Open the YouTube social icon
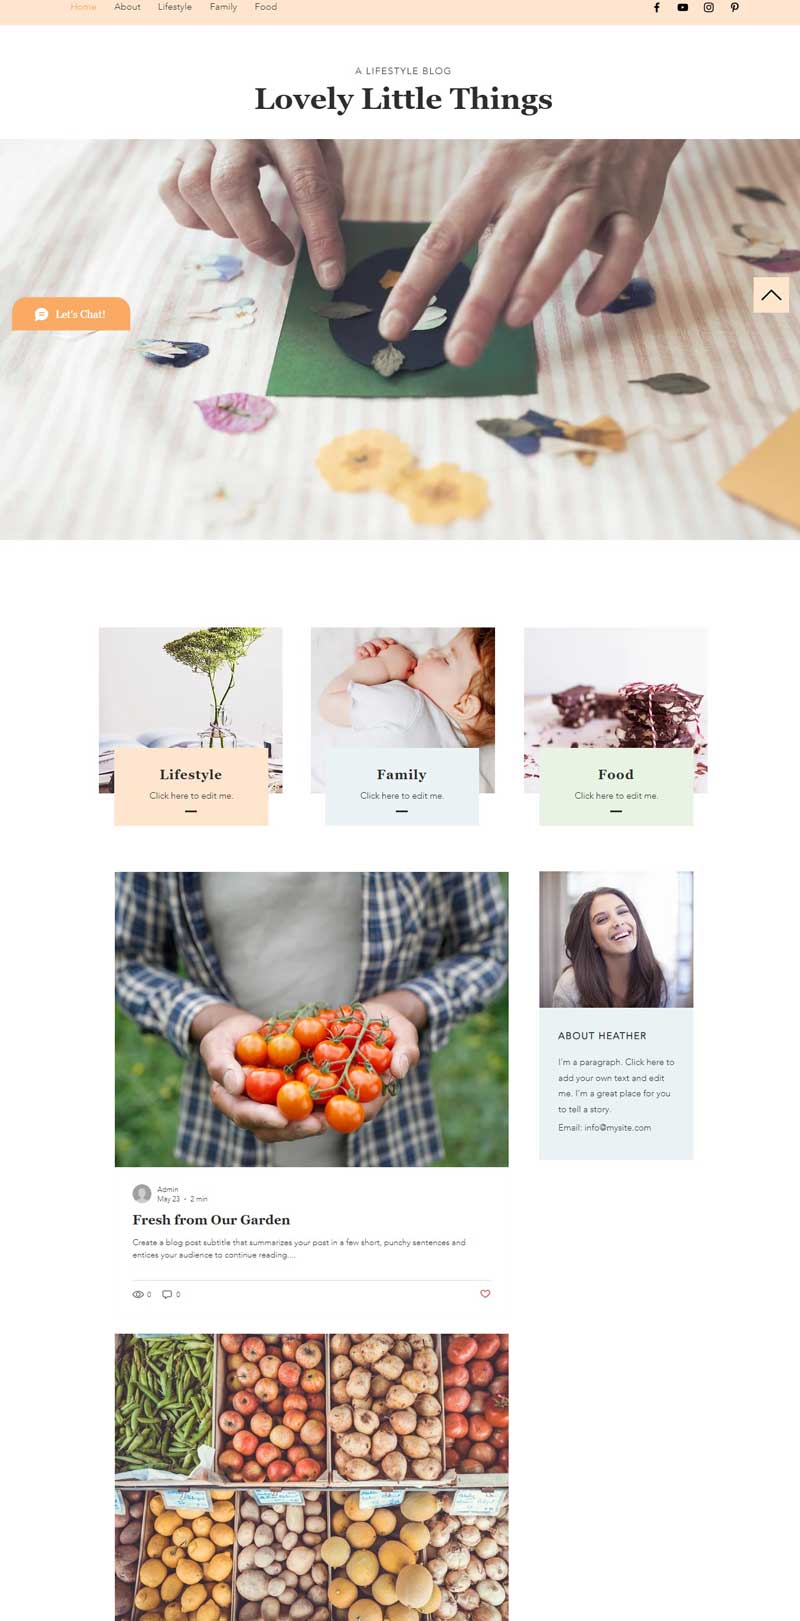 tap(682, 7)
